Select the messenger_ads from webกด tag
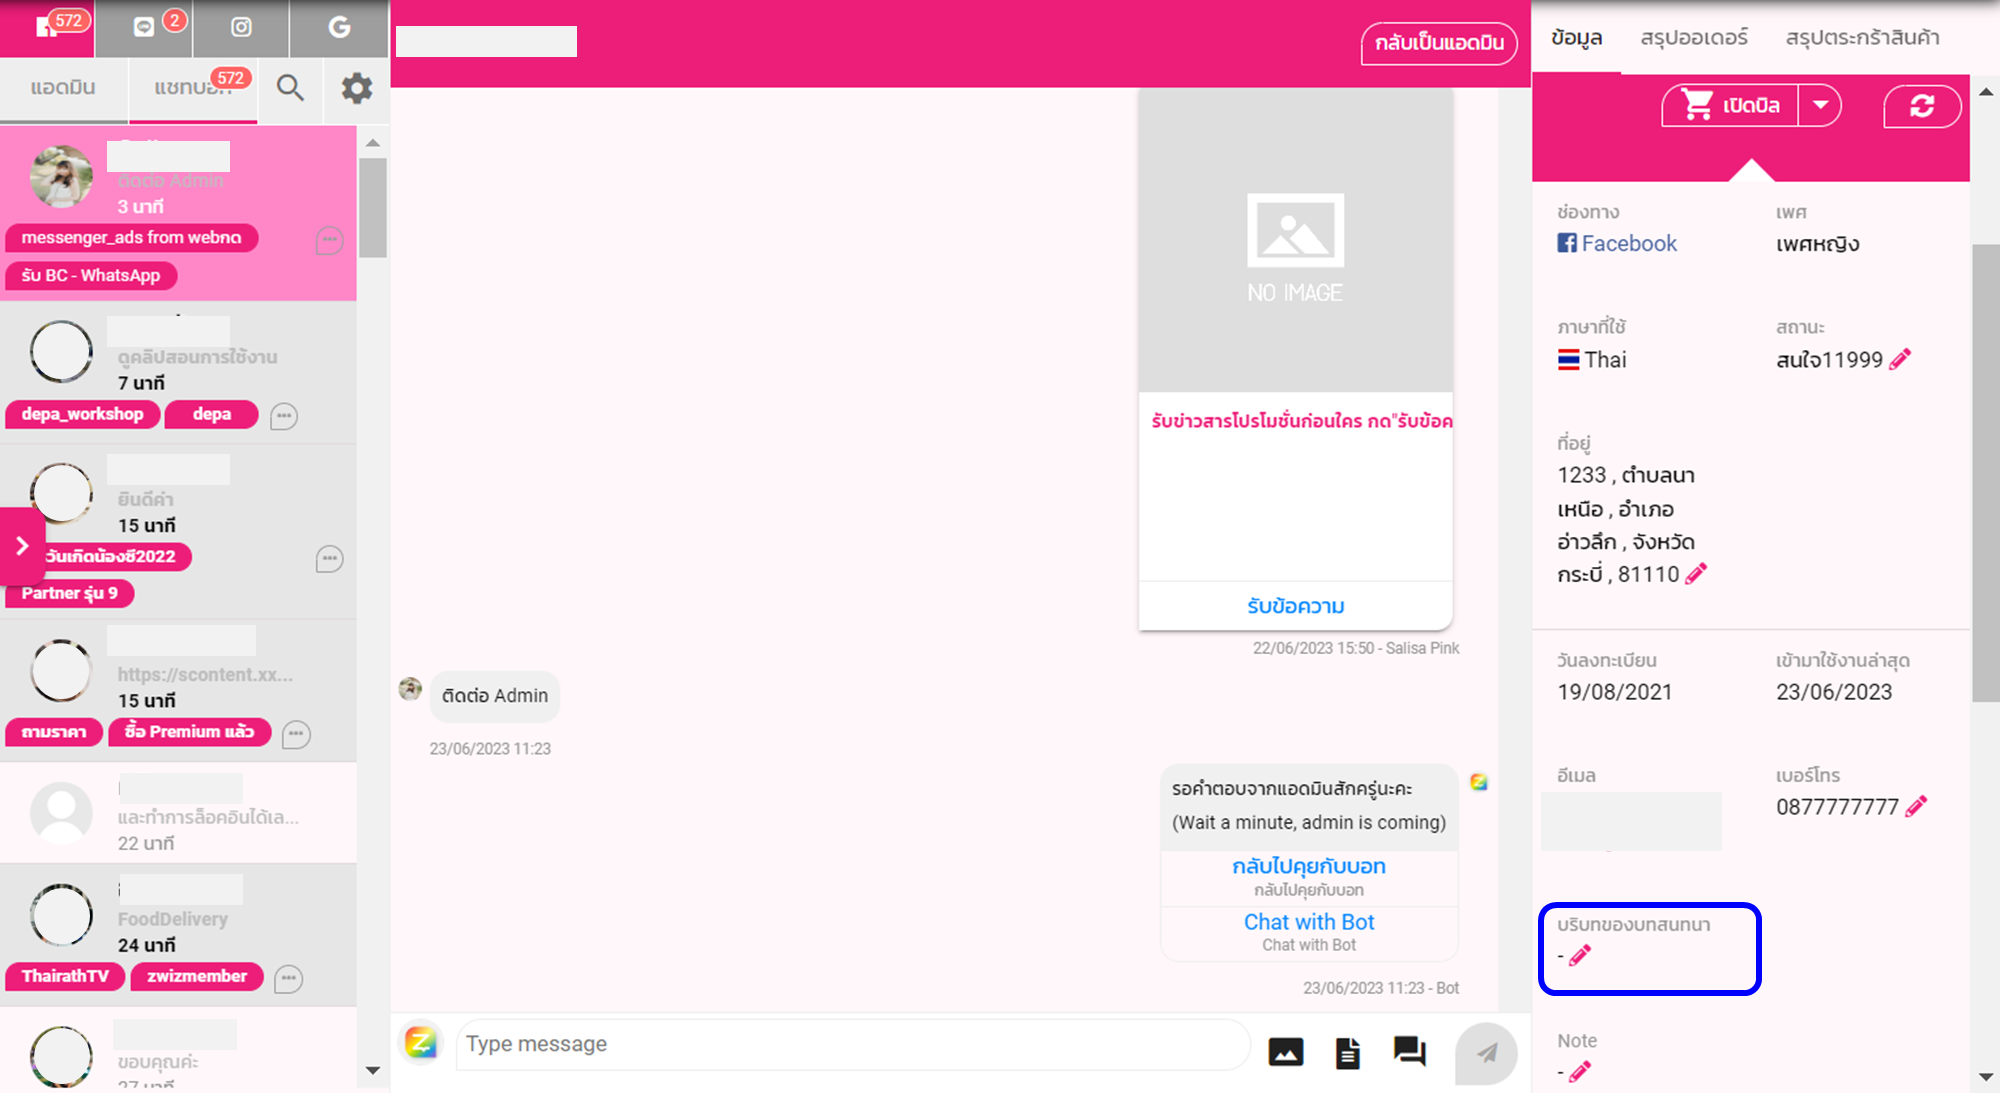Viewport: 2000px width, 1093px height. click(131, 238)
